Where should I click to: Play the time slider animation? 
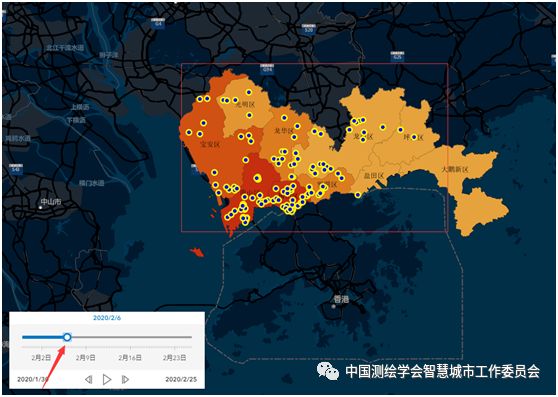(107, 380)
